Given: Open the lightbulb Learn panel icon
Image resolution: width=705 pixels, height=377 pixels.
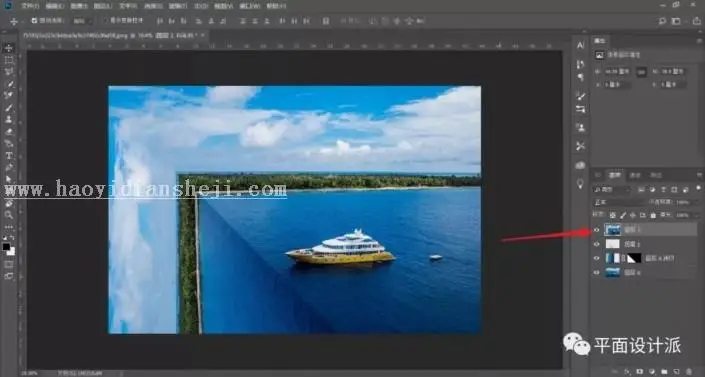Looking at the screenshot, I should pyautogui.click(x=580, y=184).
